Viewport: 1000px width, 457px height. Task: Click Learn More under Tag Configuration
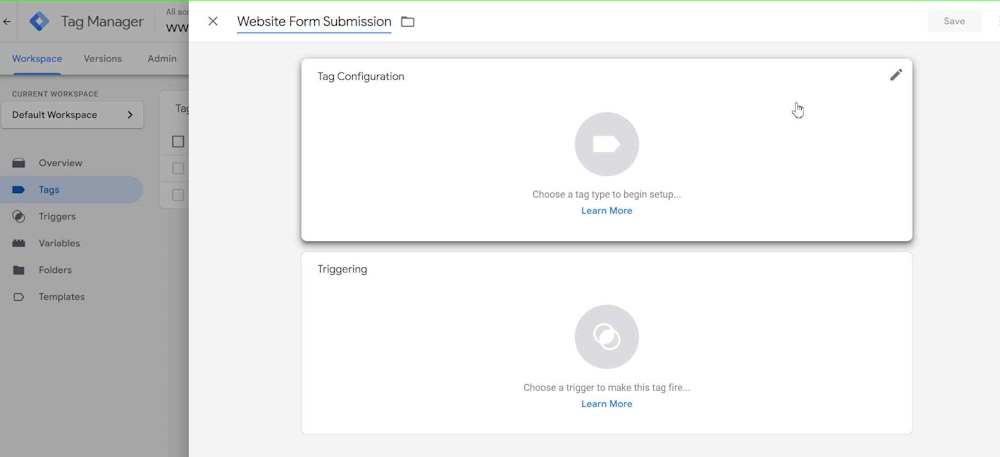click(606, 211)
